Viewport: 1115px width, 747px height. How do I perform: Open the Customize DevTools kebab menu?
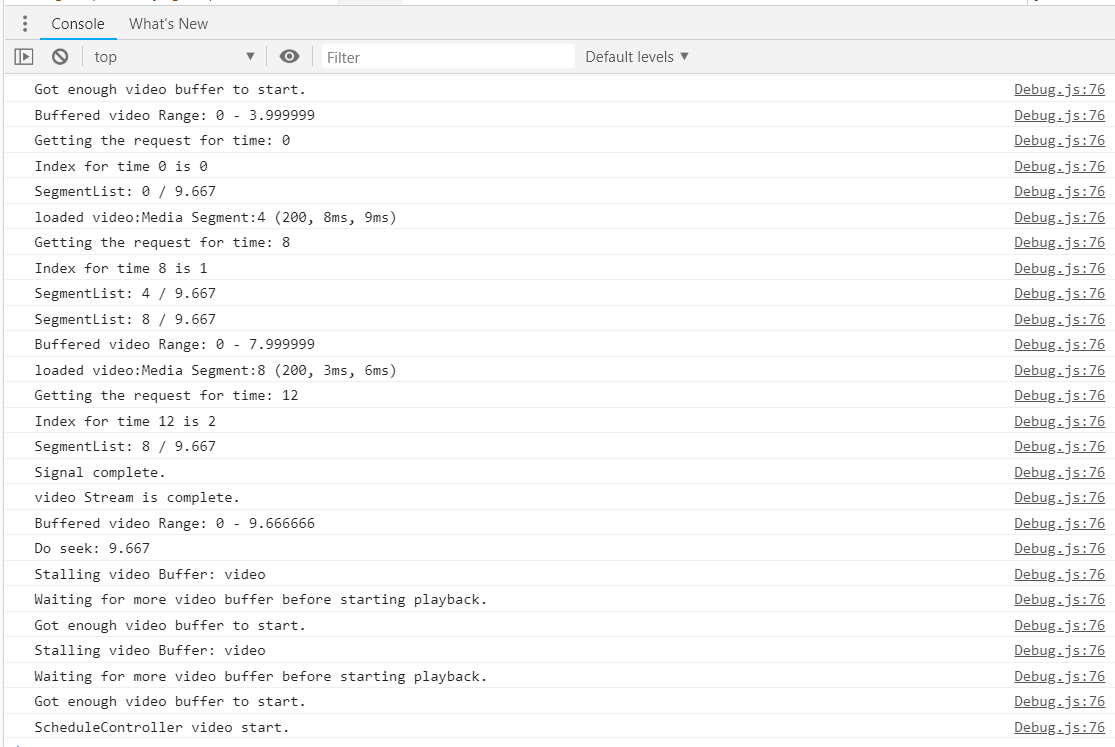click(24, 23)
